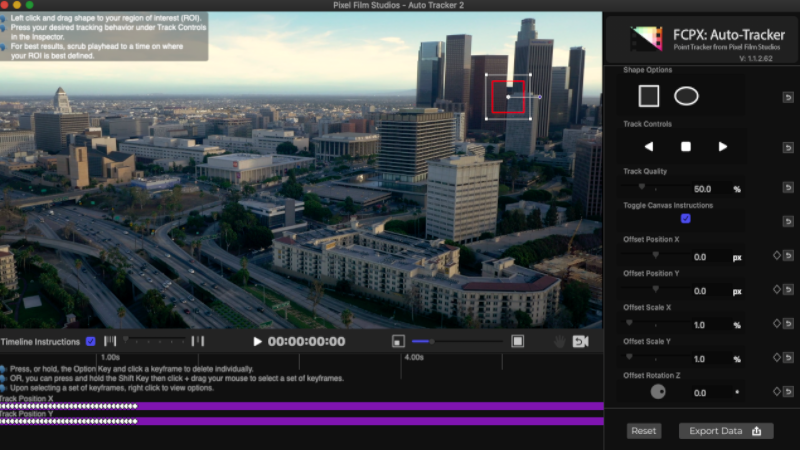The image size is (800, 450).
Task: Reset Track Controls parameter
Action: tap(788, 147)
